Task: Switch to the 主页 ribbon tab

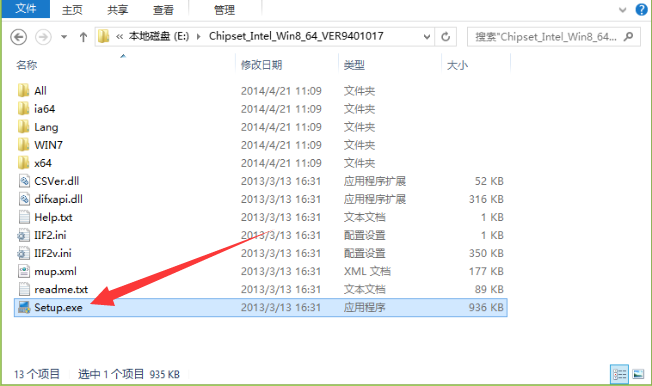Action: pyautogui.click(x=72, y=10)
